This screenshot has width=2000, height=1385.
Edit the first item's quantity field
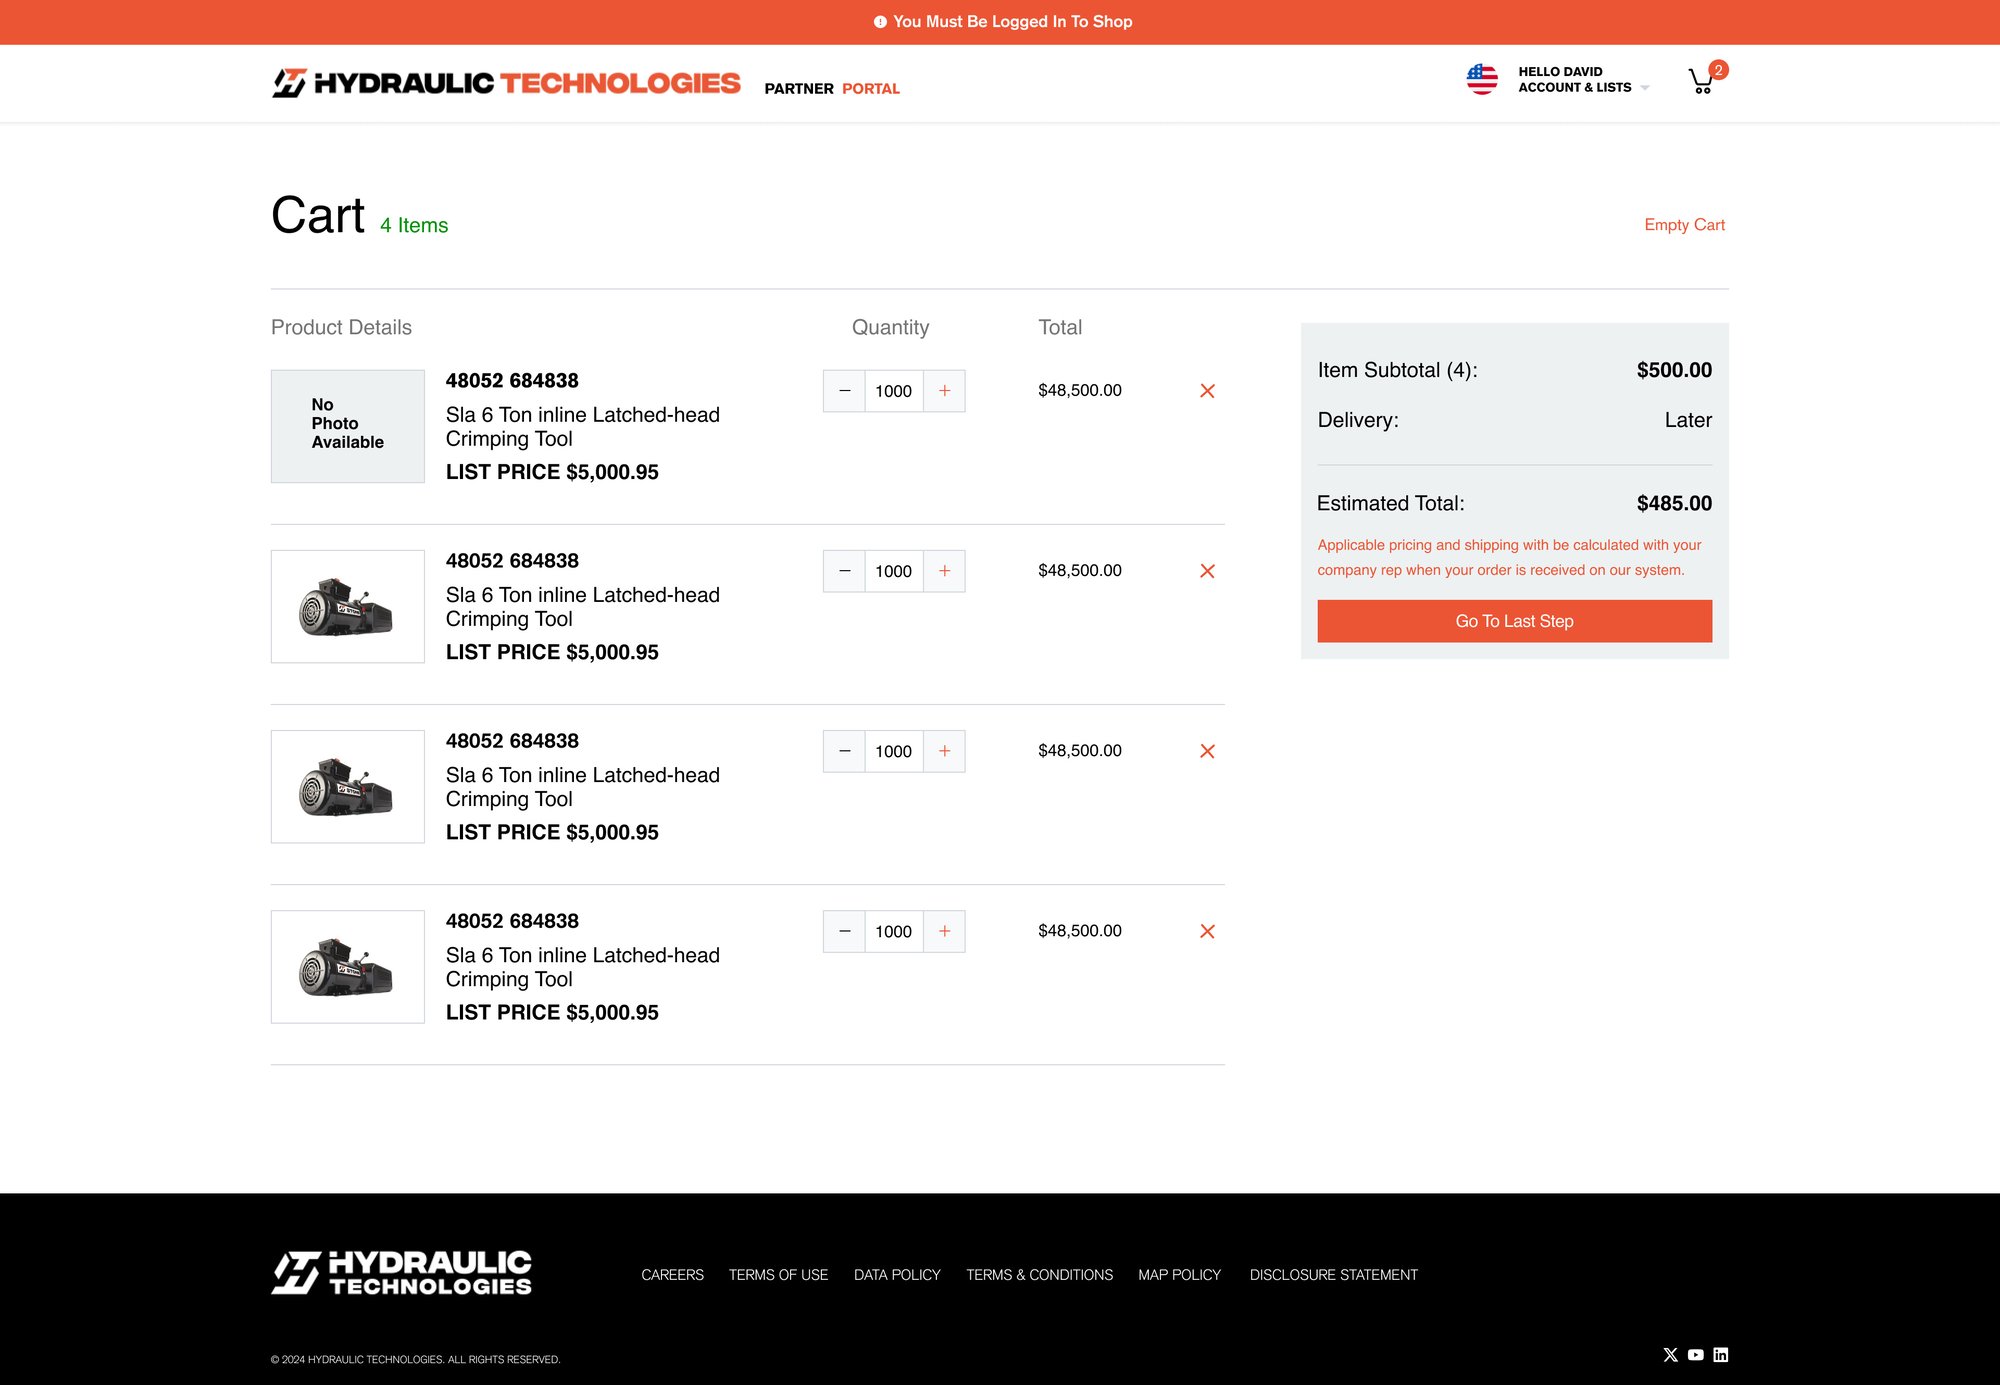893,391
